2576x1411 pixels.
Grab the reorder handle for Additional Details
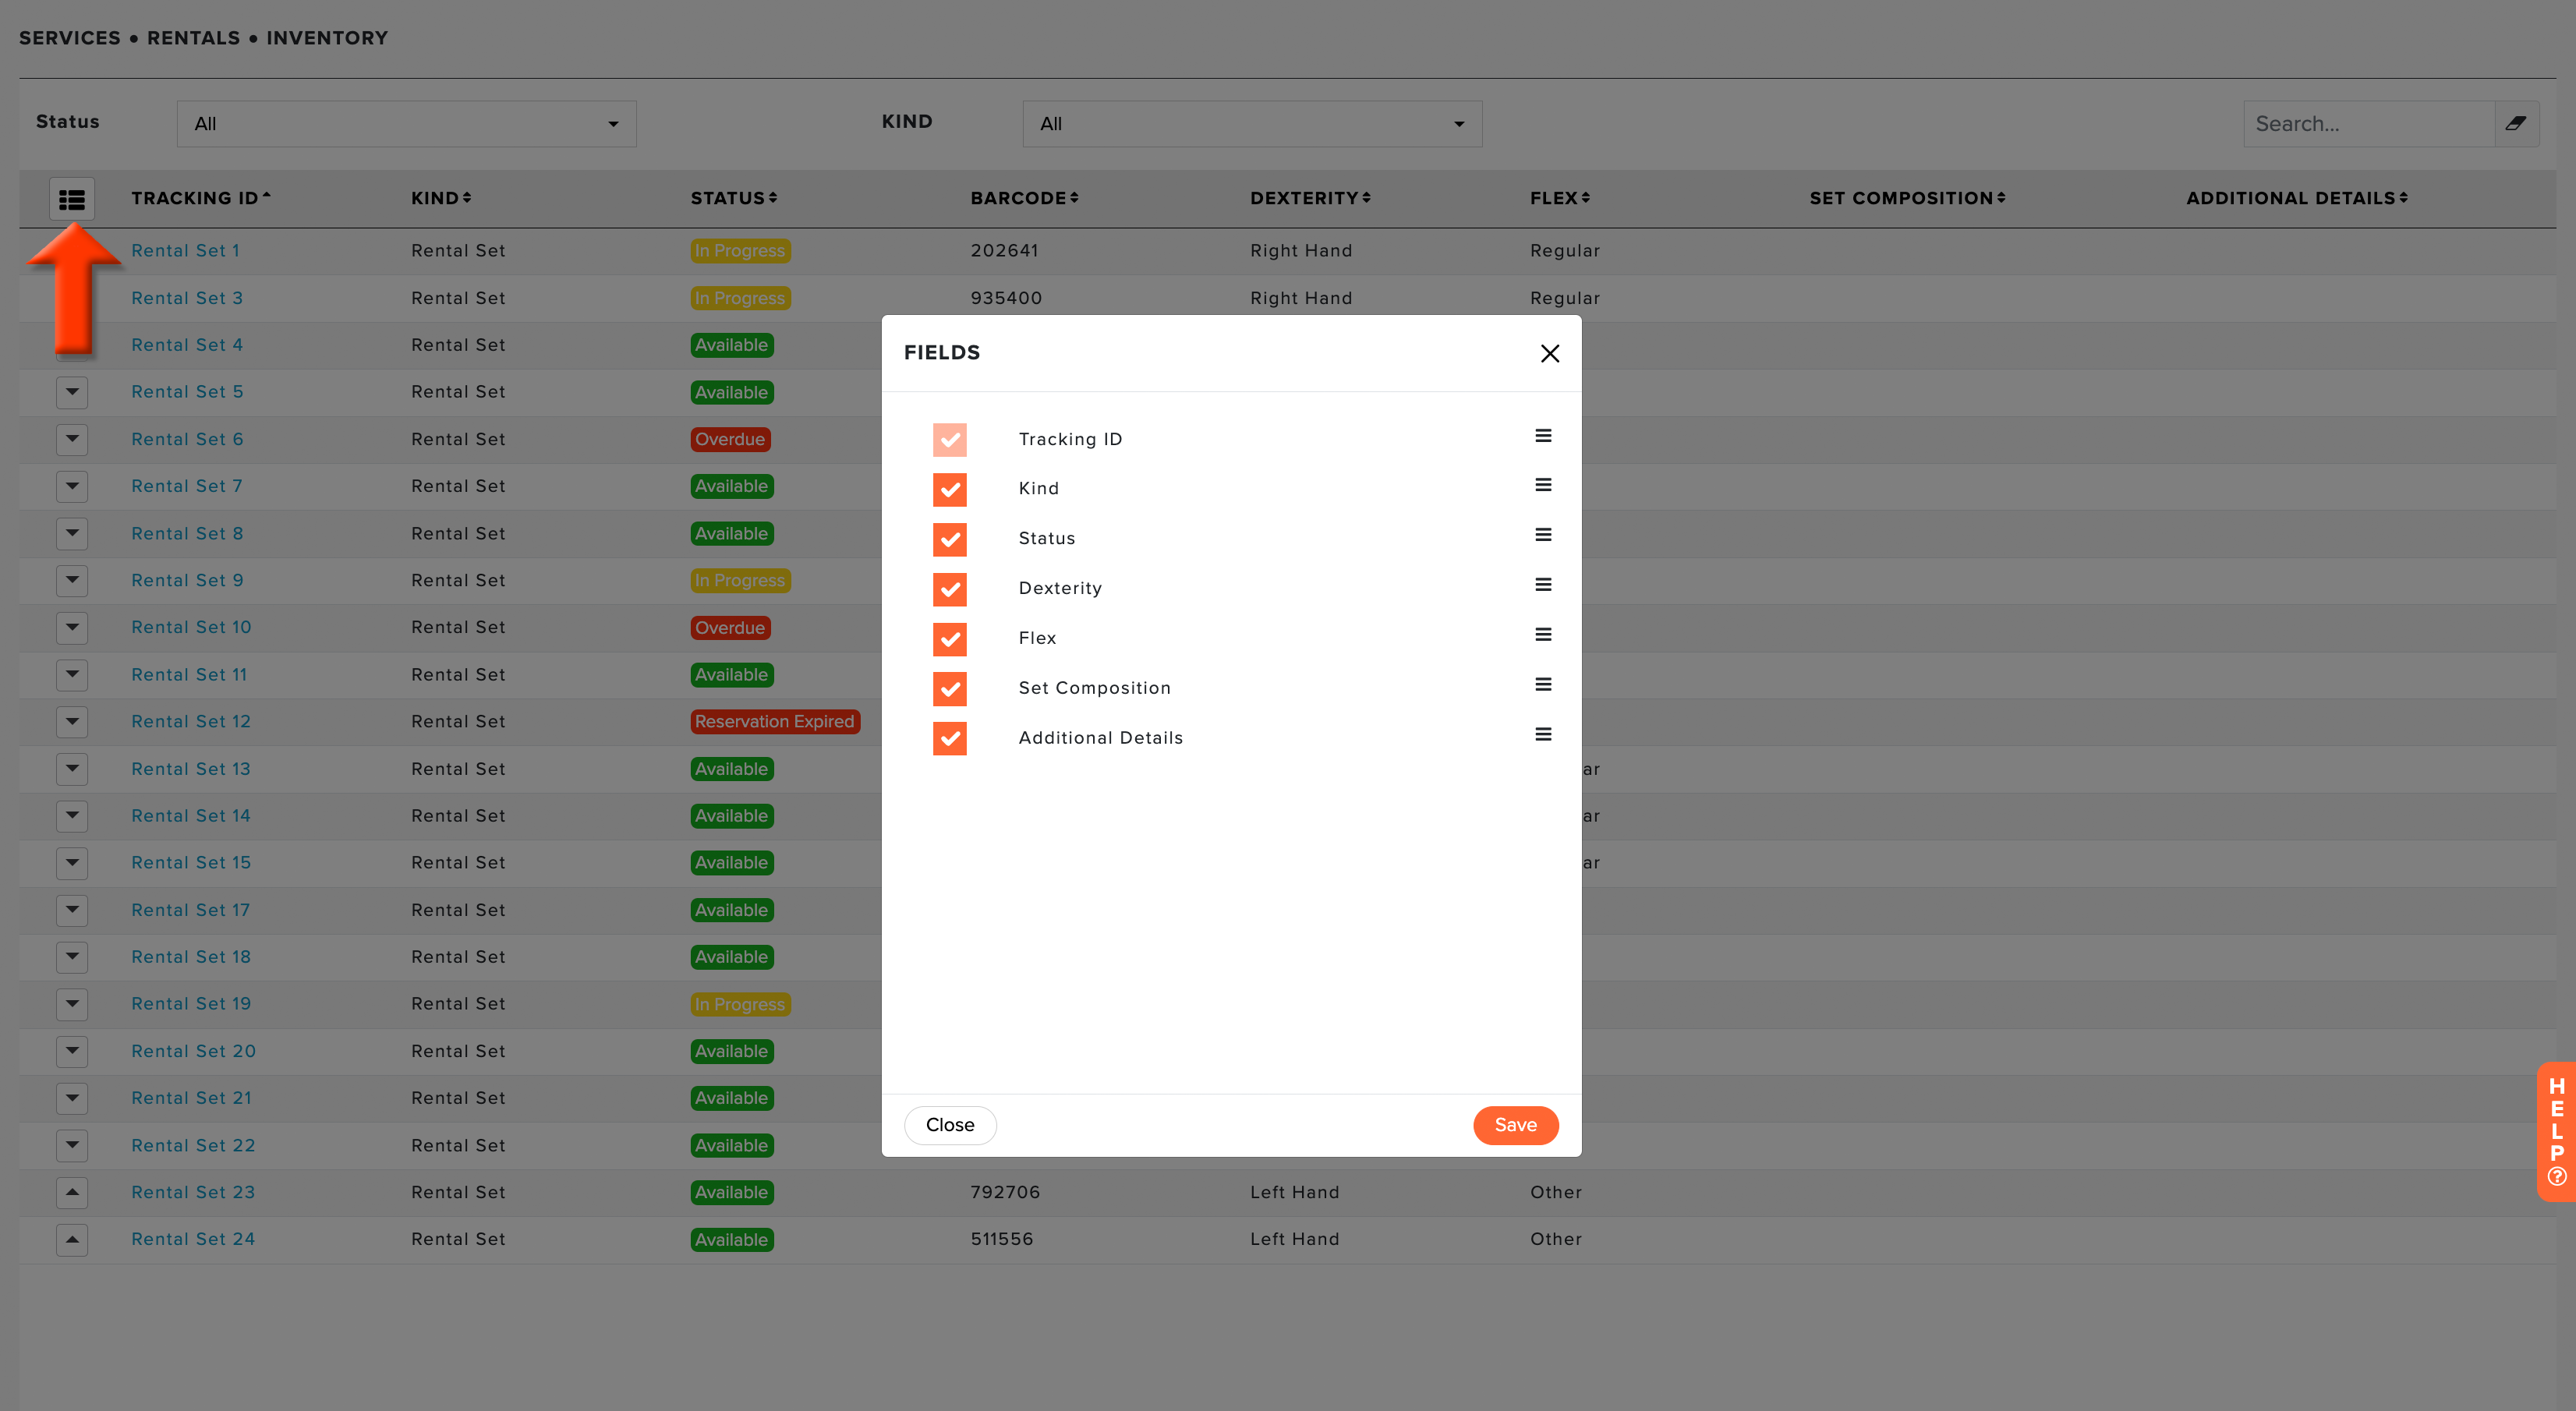pyautogui.click(x=1543, y=735)
